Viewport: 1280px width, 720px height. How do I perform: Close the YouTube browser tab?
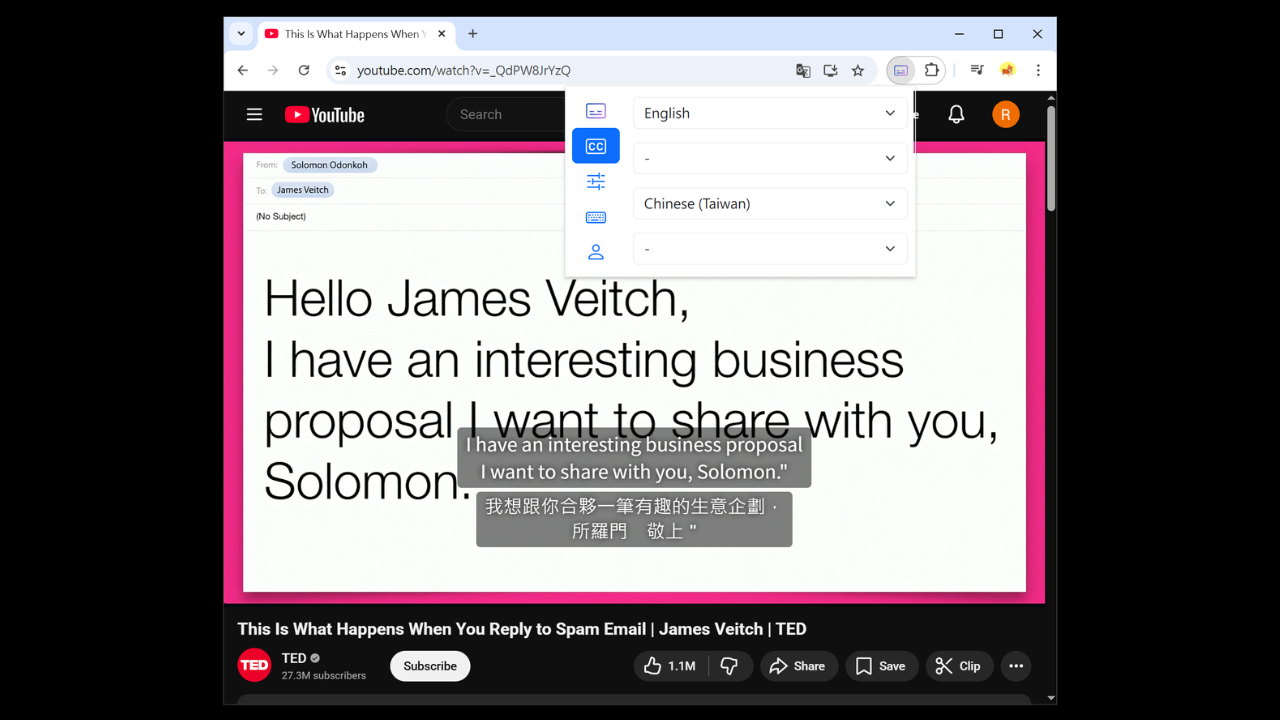click(x=442, y=34)
